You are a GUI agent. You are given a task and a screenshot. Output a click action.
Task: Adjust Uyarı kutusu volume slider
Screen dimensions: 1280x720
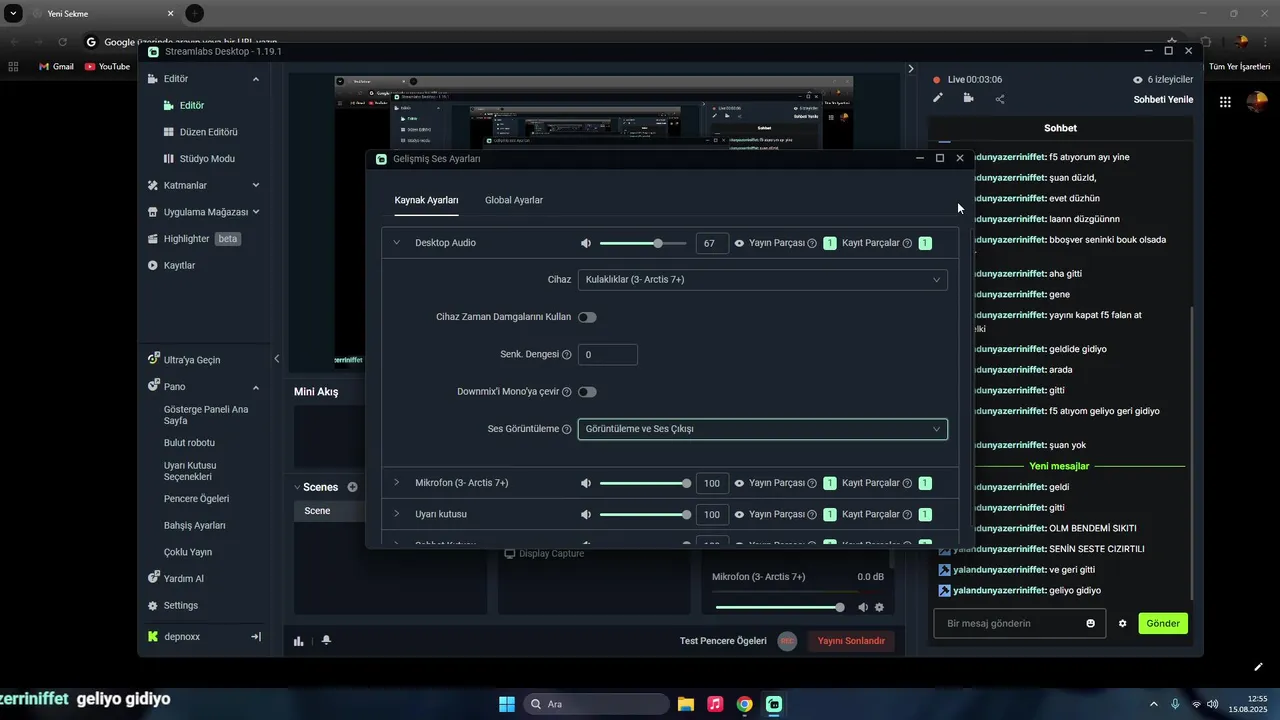[643, 514]
